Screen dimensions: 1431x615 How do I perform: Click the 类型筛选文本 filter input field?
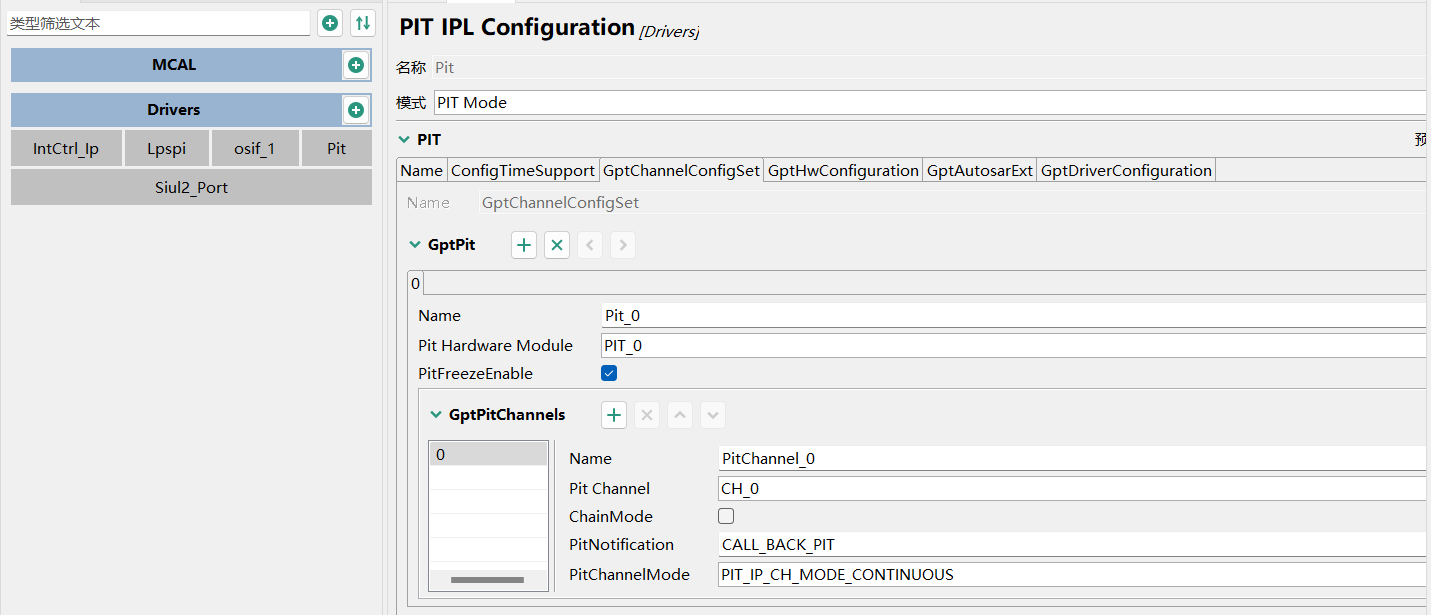point(160,22)
